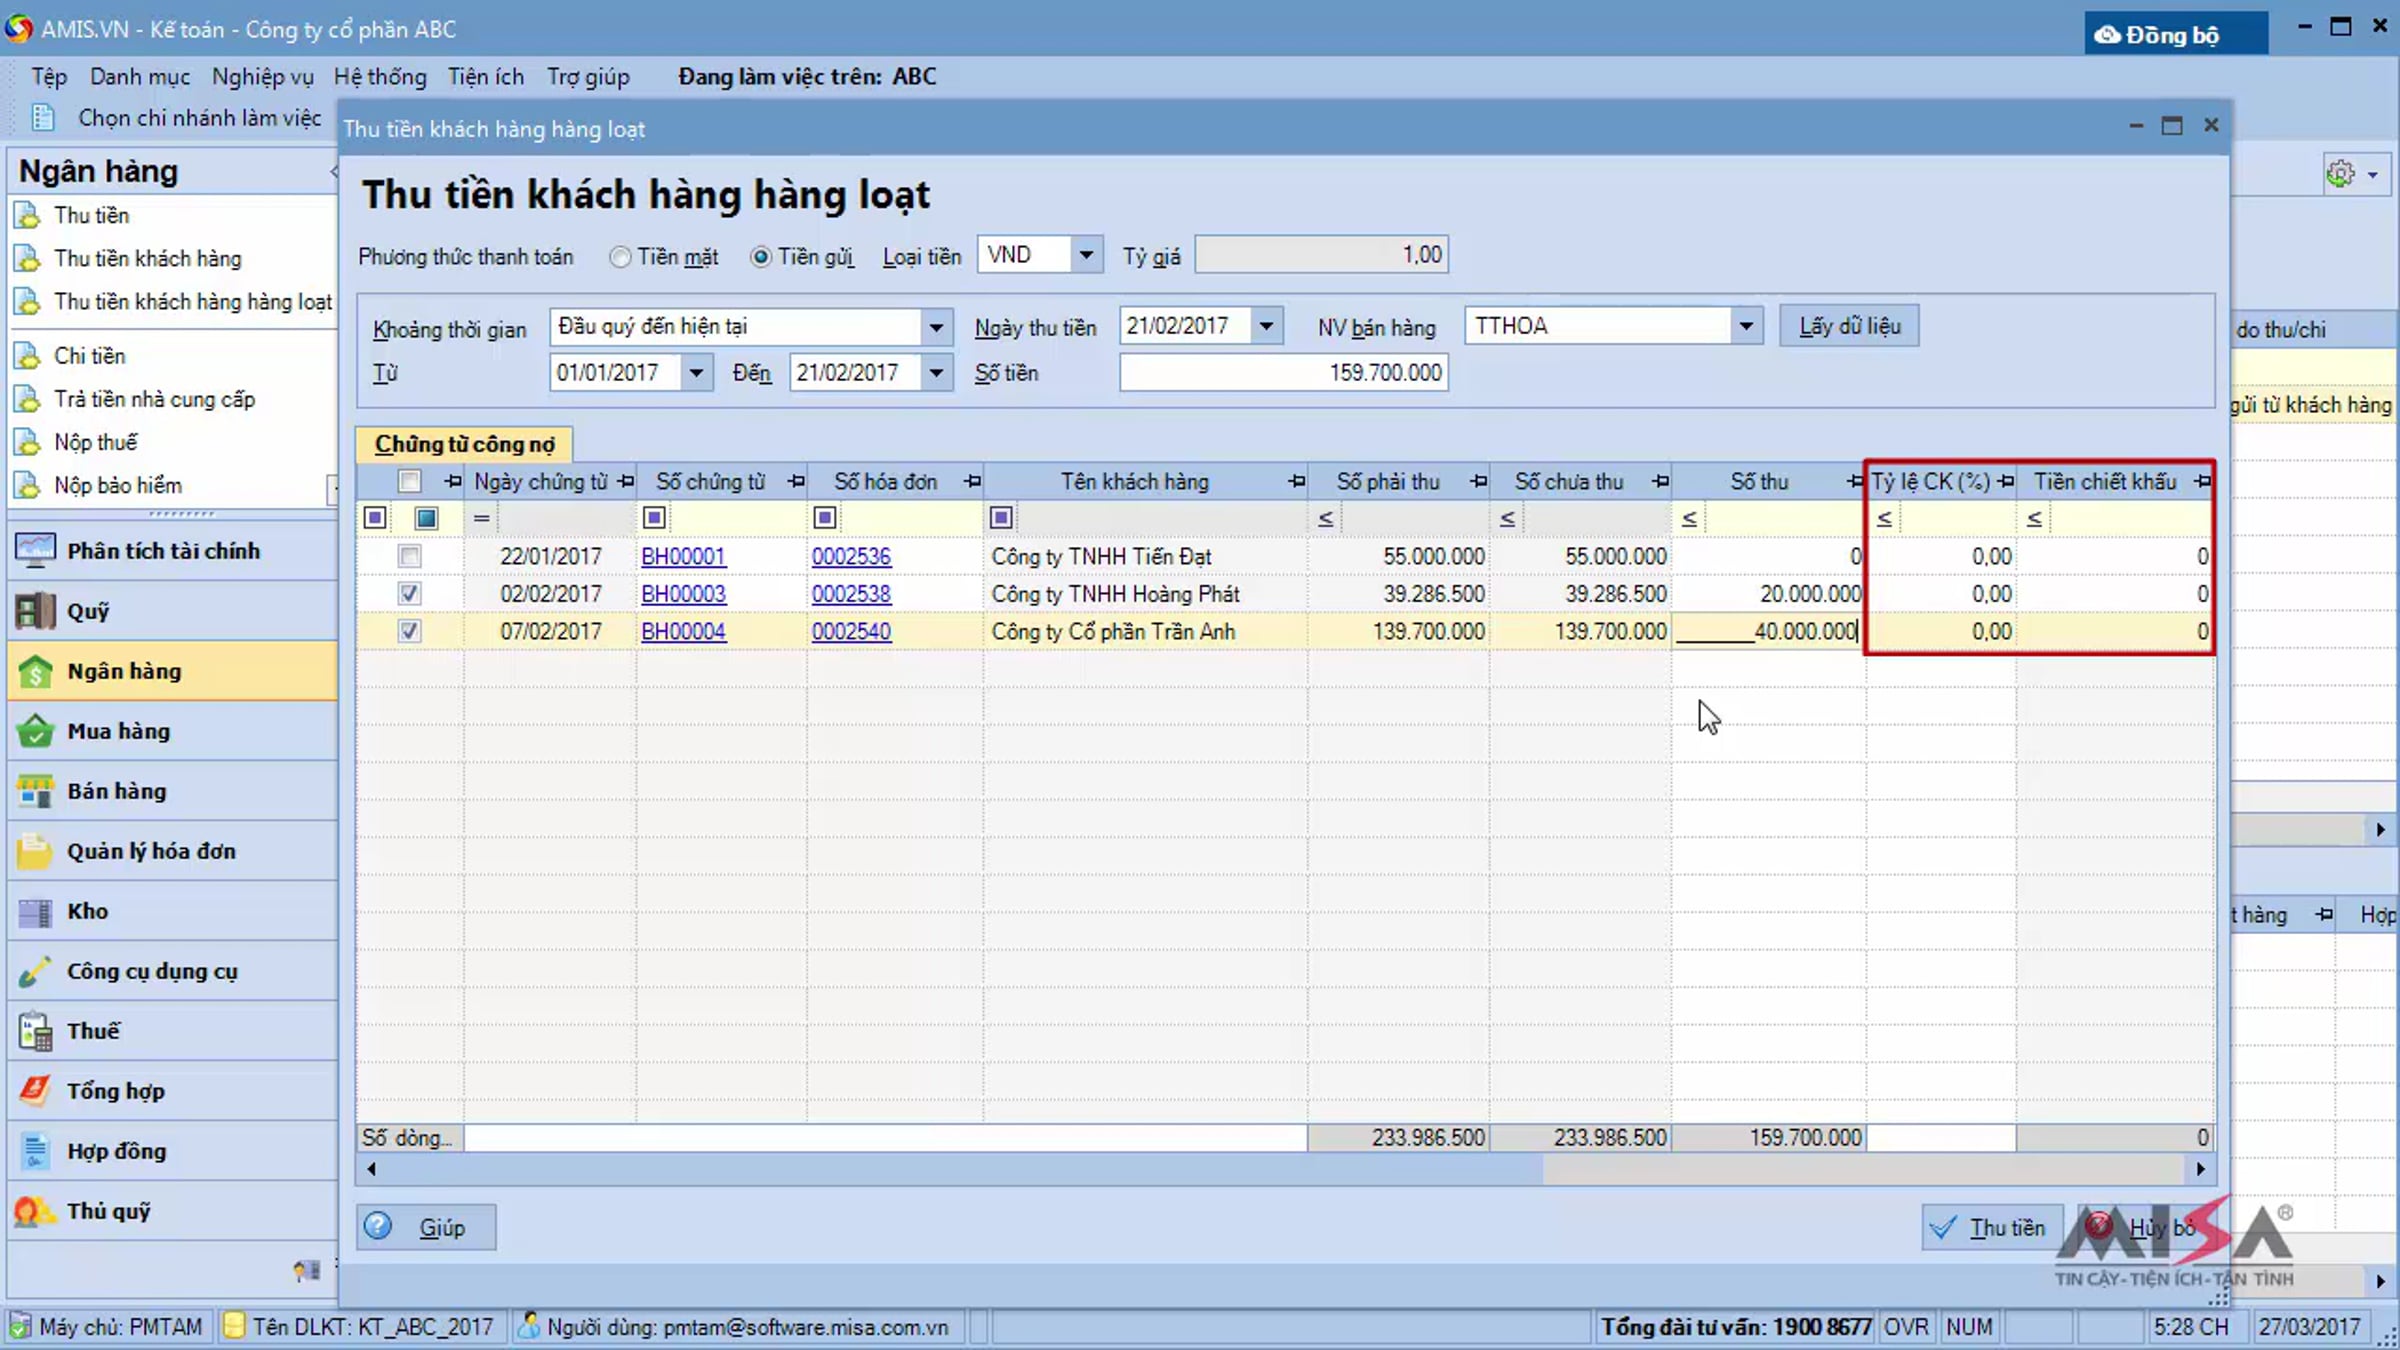Open the gear options dropdown arrow
The image size is (2400, 1350).
click(x=2373, y=175)
